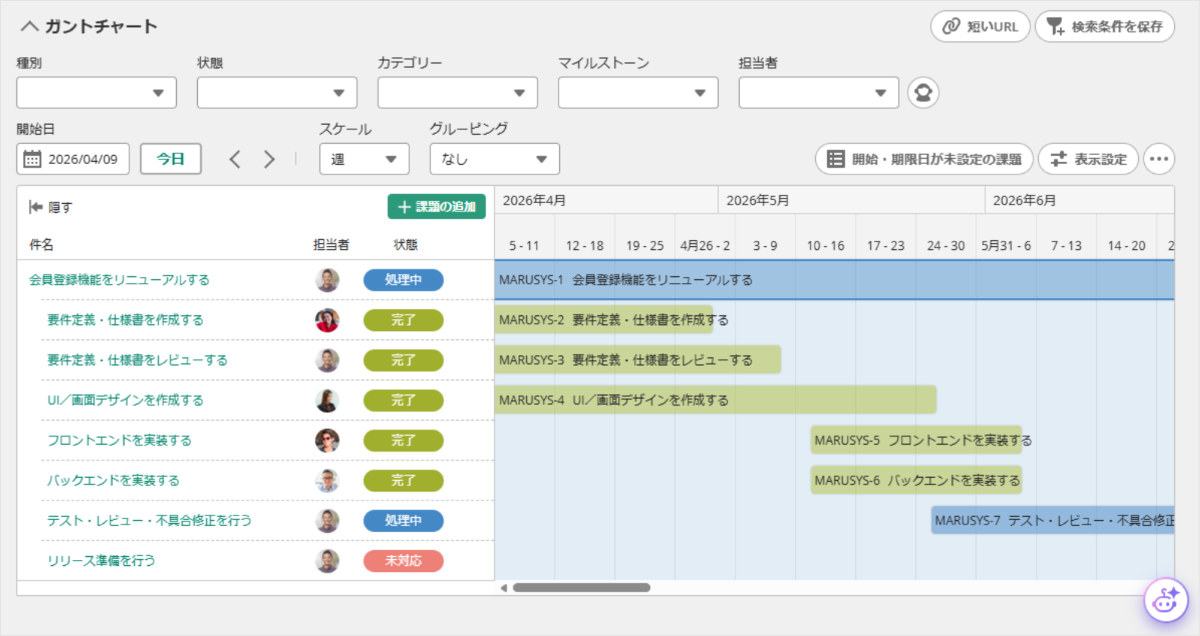This screenshot has height=636, width=1200.
Task: Go to next period with right arrow
Action: (x=269, y=159)
